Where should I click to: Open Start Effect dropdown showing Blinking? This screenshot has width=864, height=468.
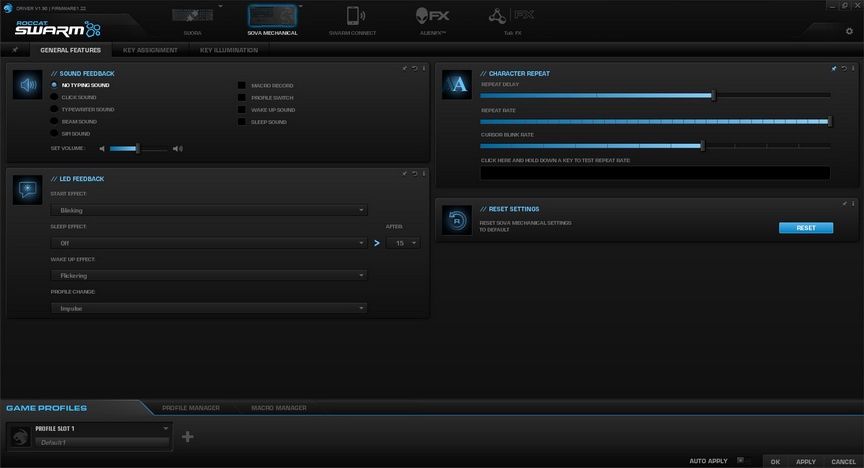click(209, 210)
